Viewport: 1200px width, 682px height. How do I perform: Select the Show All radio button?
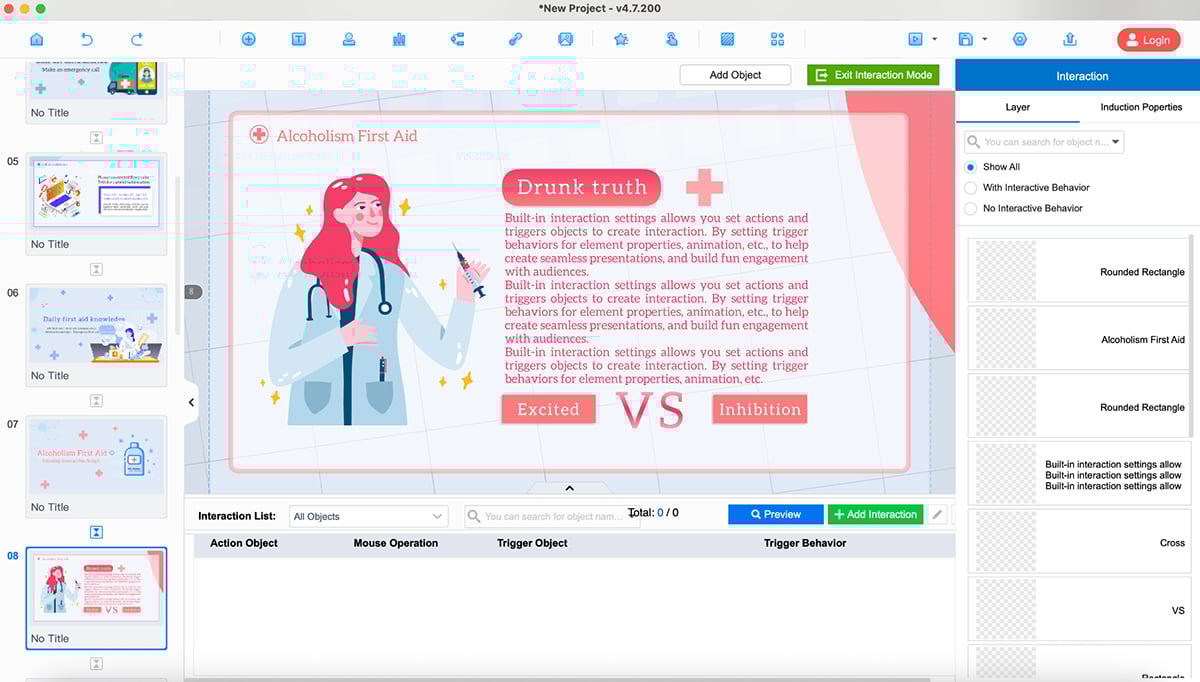point(969,166)
